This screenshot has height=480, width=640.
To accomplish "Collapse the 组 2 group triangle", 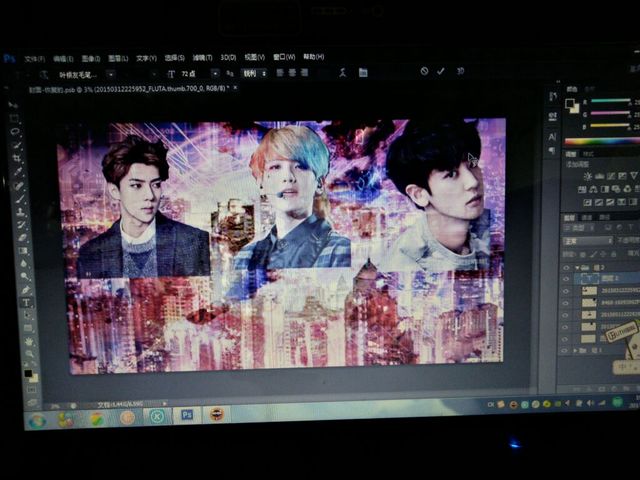I will (577, 268).
